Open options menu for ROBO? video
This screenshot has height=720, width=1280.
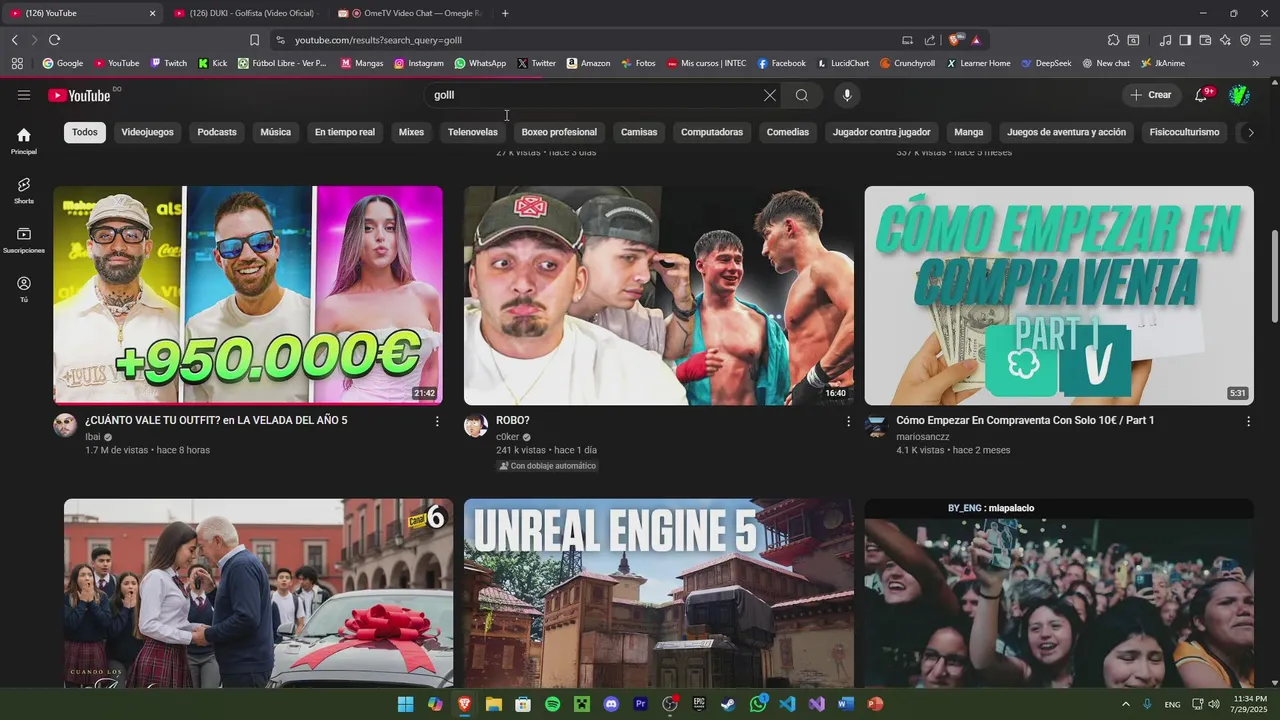tap(848, 422)
